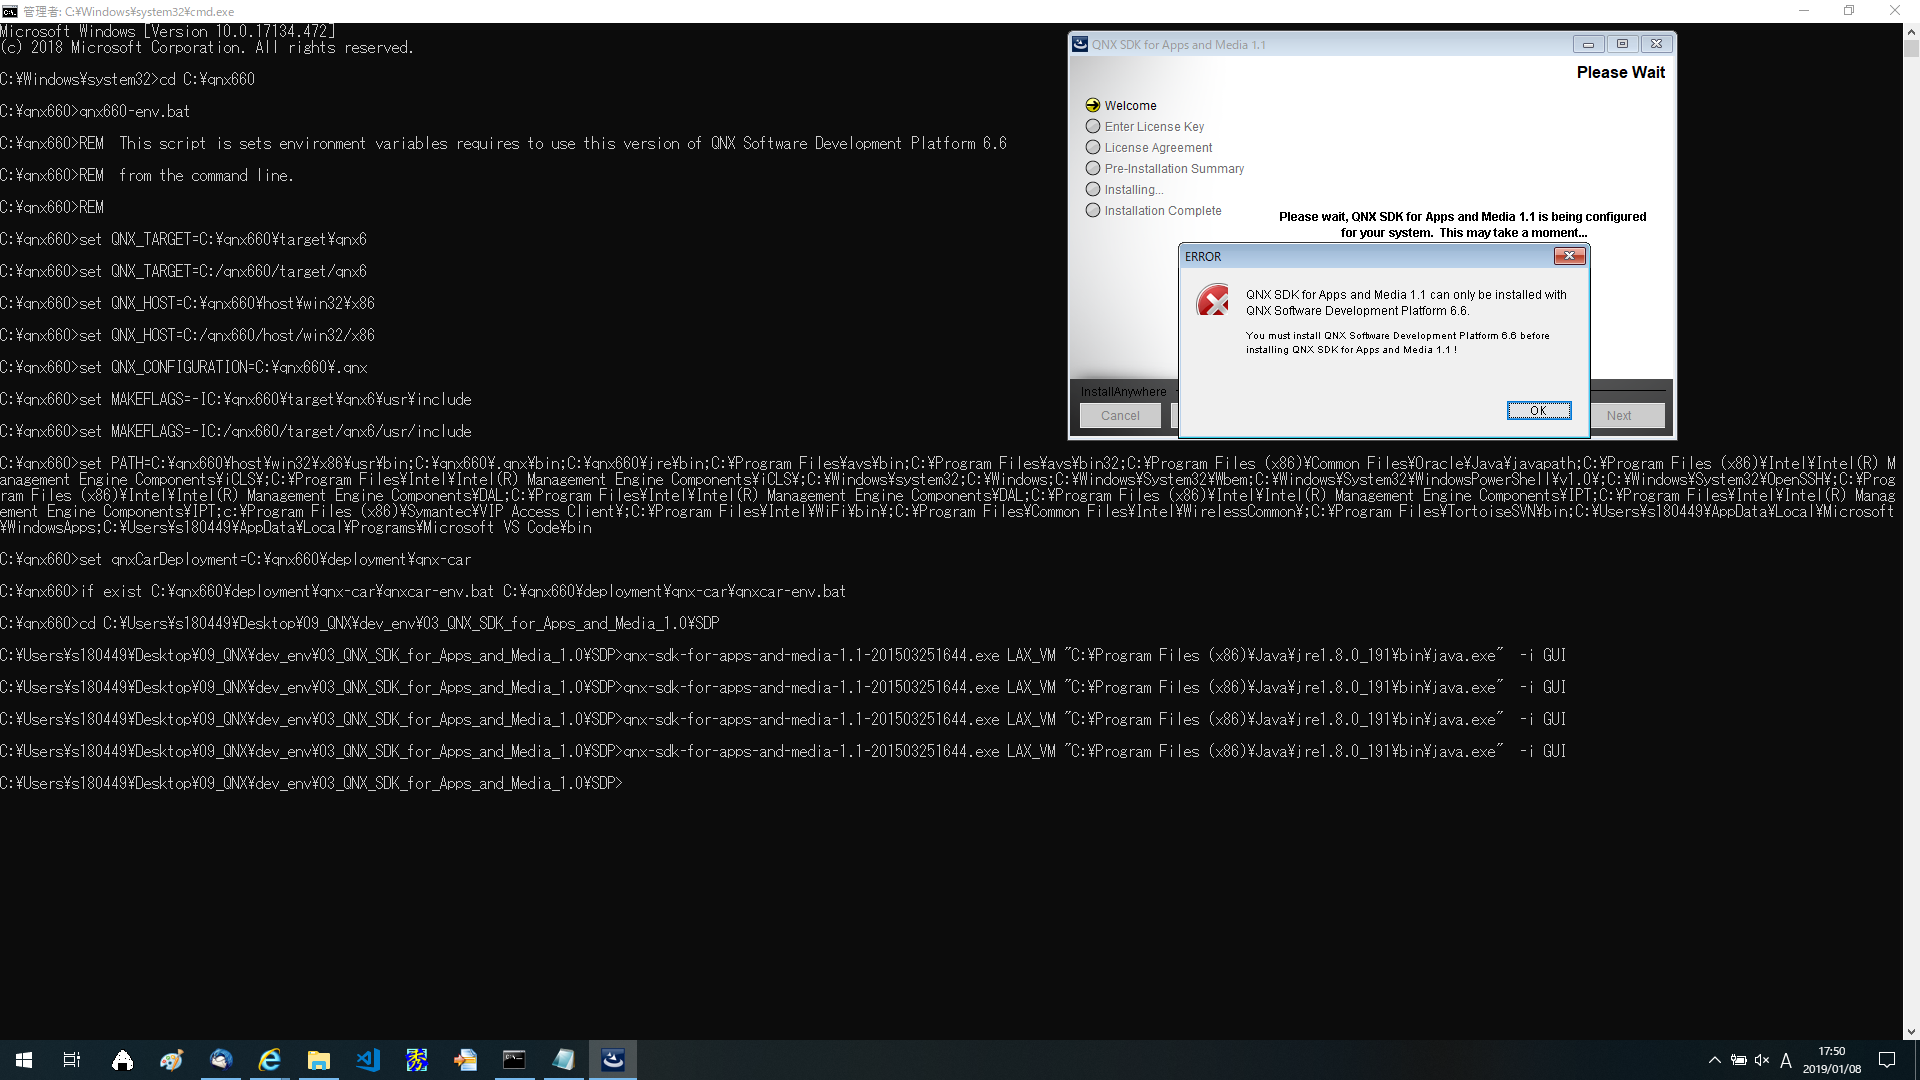The image size is (1920, 1080).
Task: Expand hidden system tray icons
Action: click(x=1714, y=1060)
